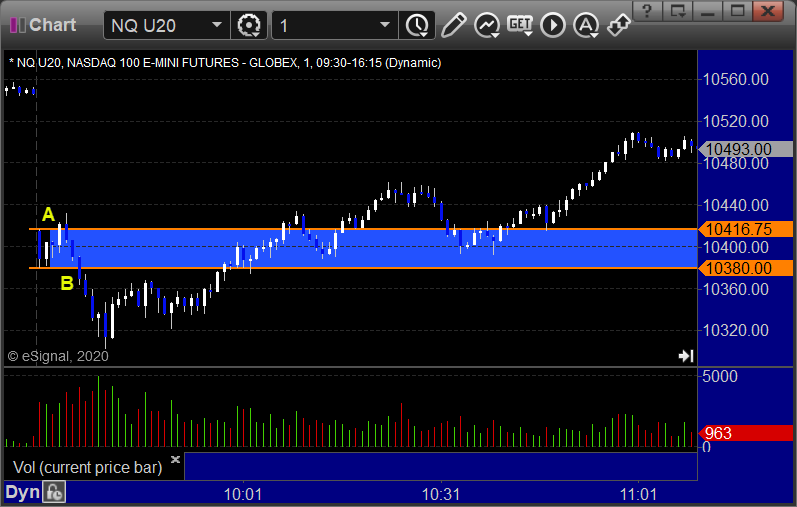Click the symbol link arrows icon

[x=619, y=25]
